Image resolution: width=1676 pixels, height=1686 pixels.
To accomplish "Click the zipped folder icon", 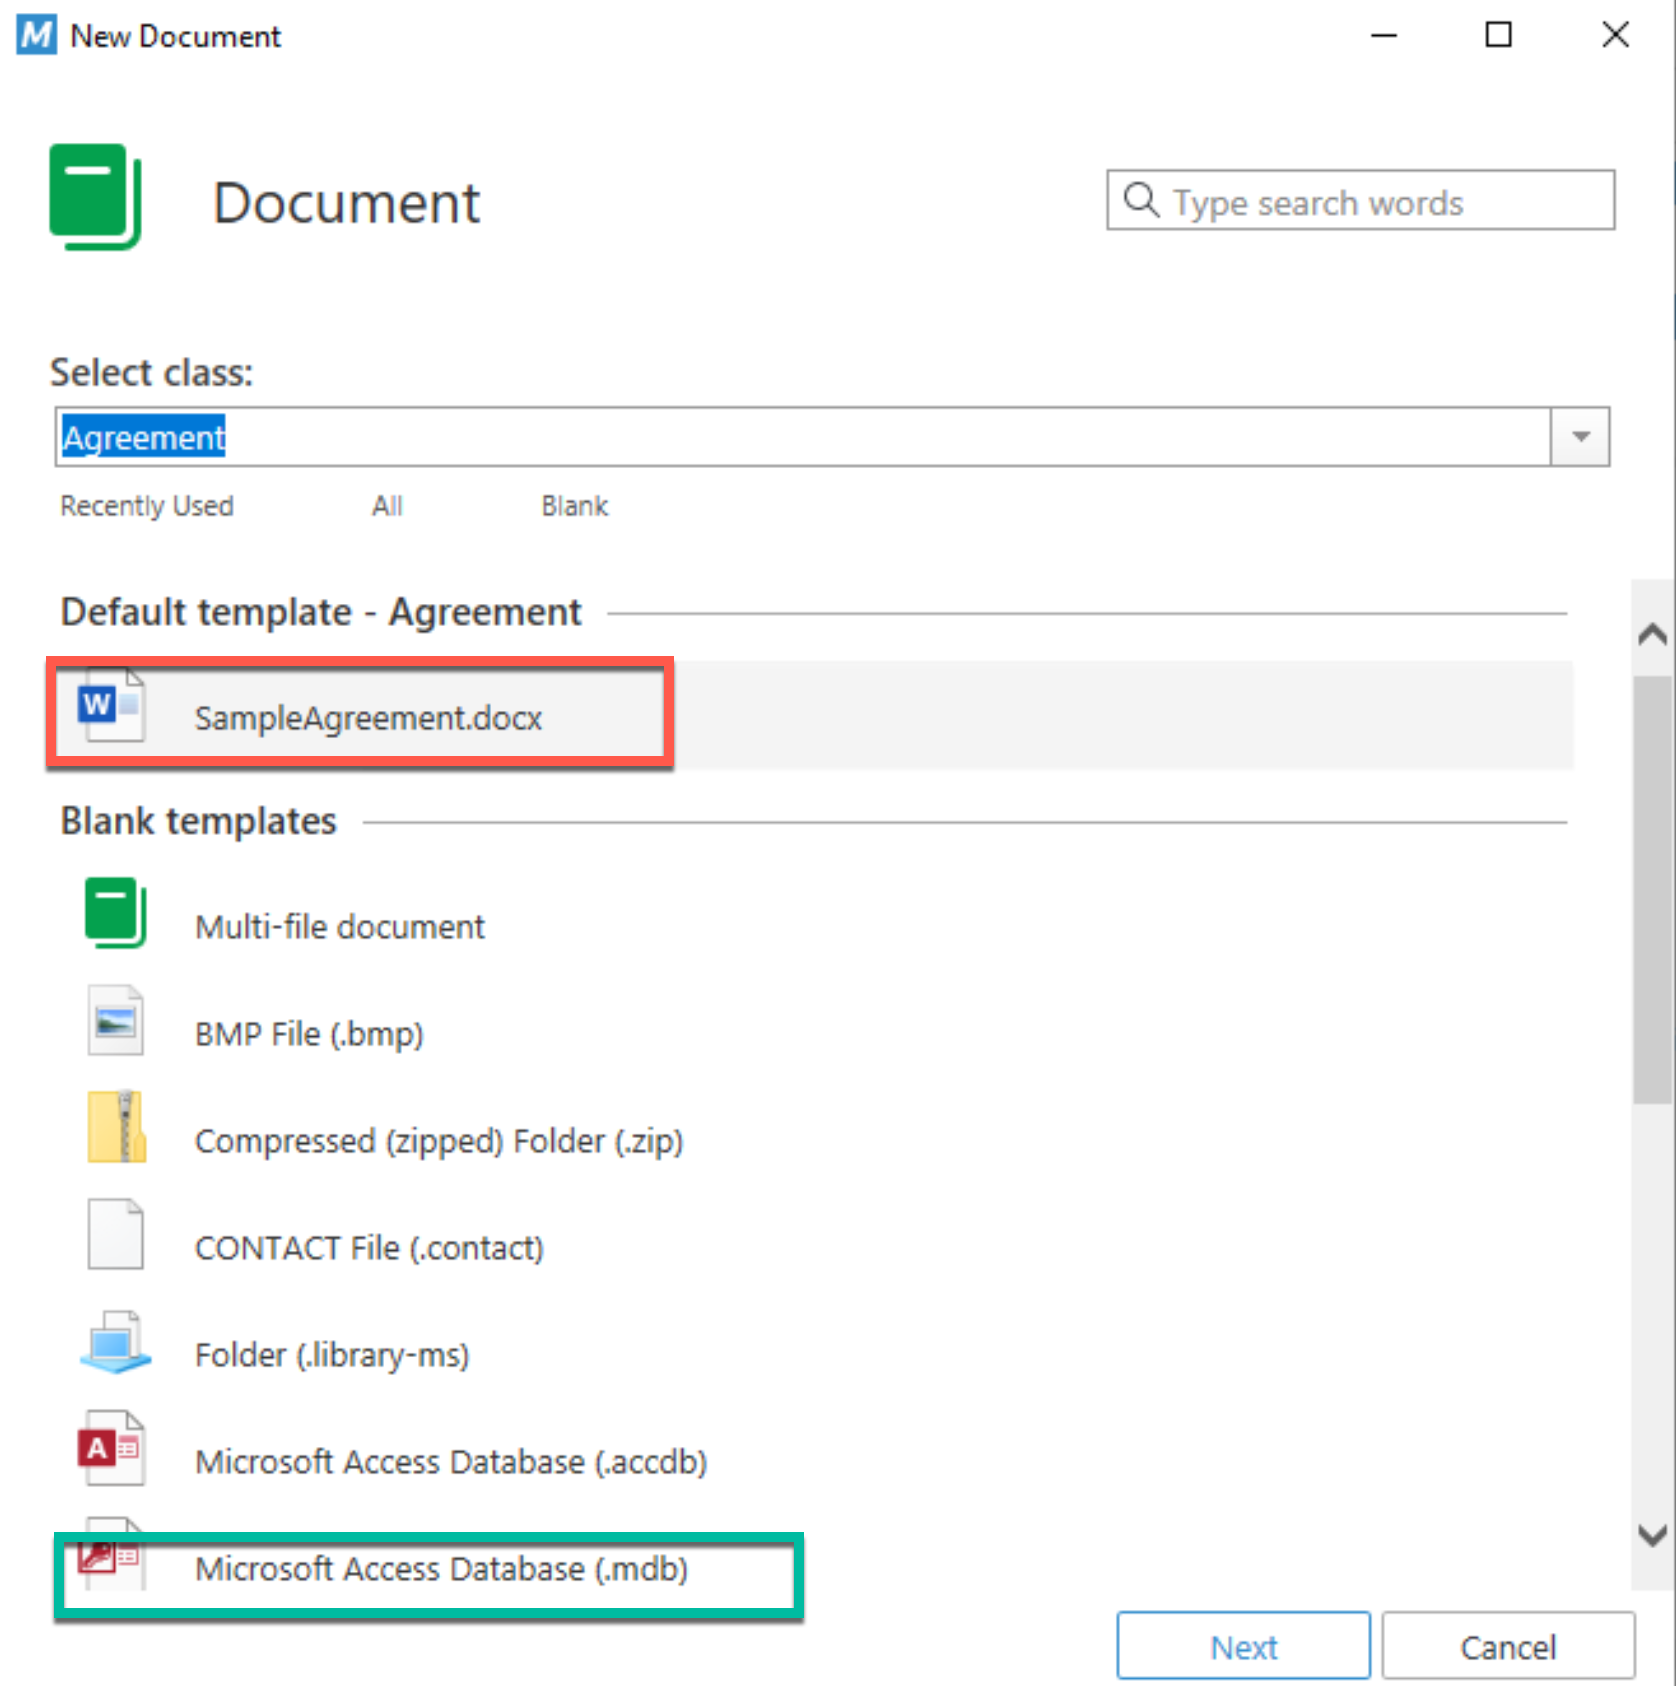I will click(116, 1126).
